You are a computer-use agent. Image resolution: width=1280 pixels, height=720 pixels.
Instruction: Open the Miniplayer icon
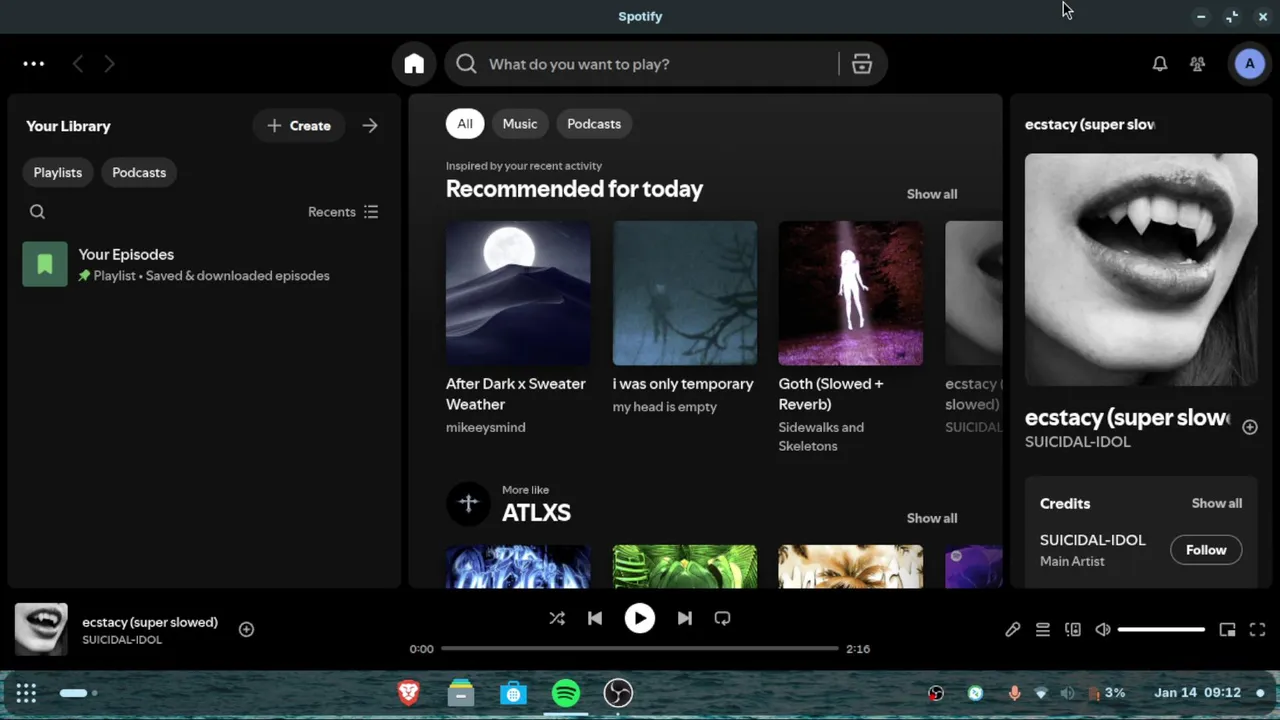coord(1227,629)
